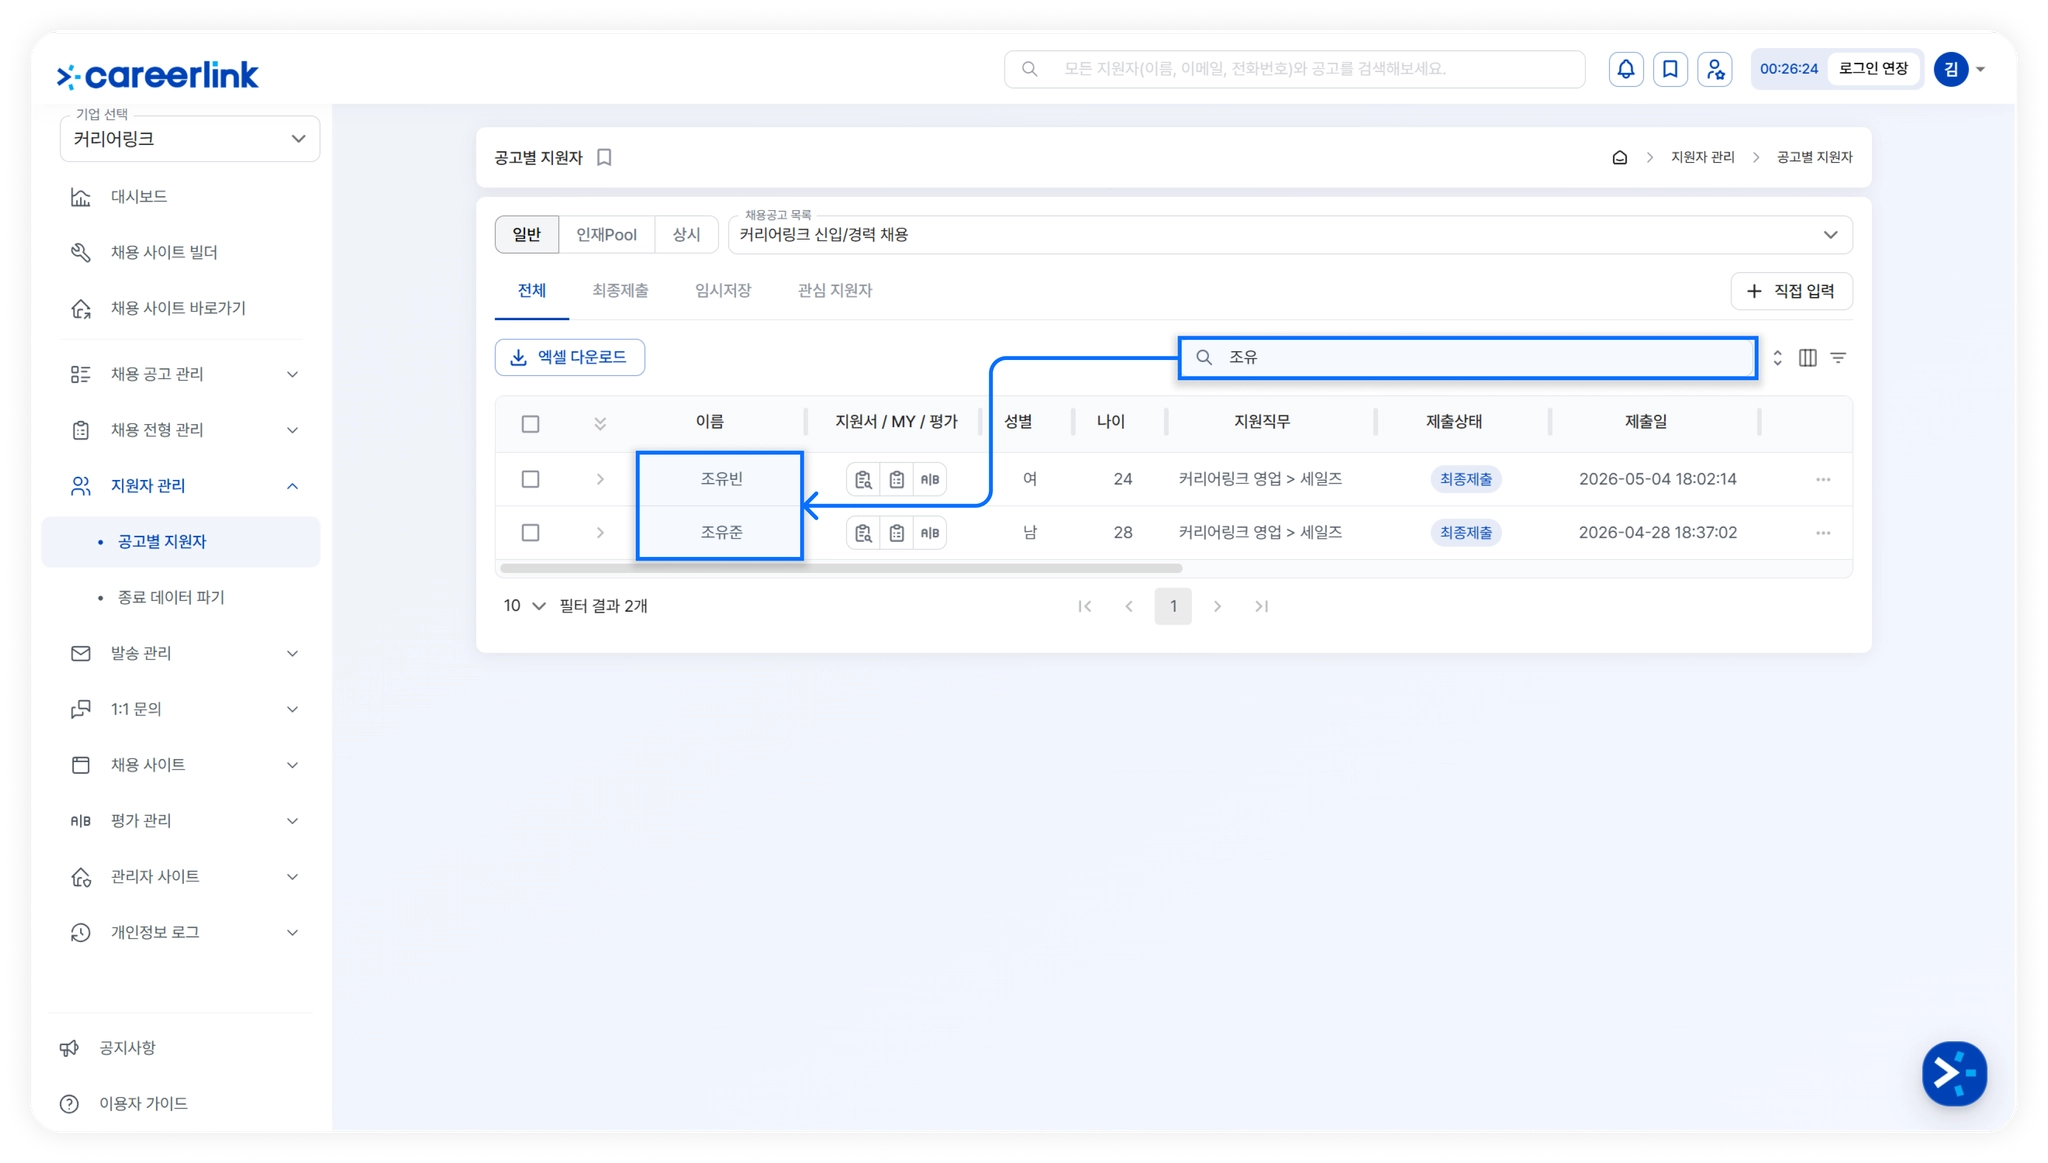Viewport: 2048px width, 1163px height.
Task: Click the favorite applicant star-person icon
Action: [x=1715, y=69]
